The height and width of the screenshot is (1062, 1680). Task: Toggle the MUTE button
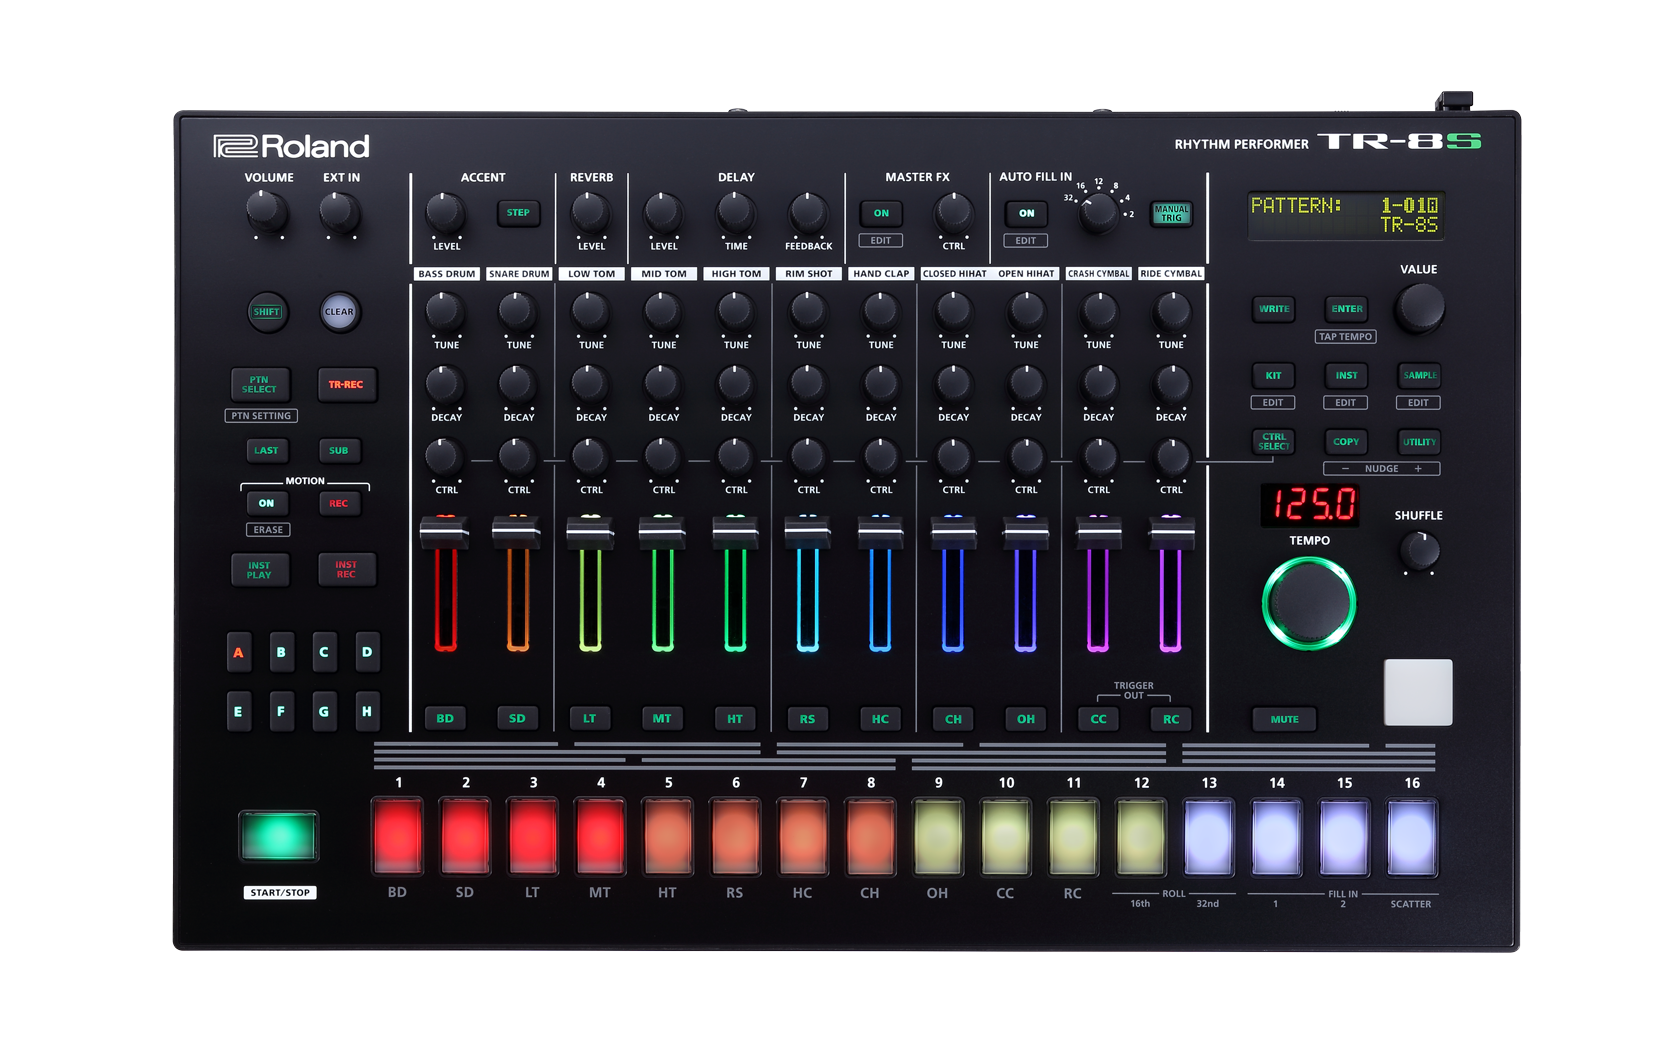[x=1285, y=720]
